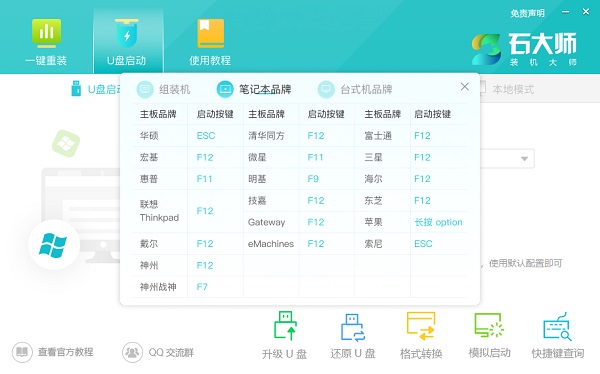
Task: Click the F11 key for 惠普
Action: 204,179
